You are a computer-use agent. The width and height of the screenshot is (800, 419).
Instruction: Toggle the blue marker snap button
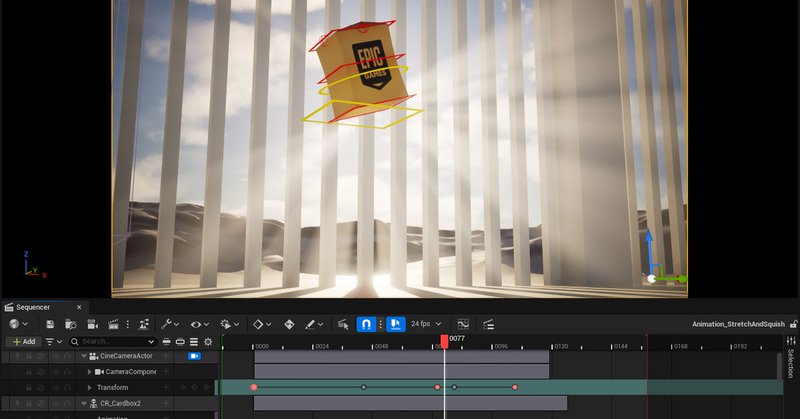coord(395,324)
